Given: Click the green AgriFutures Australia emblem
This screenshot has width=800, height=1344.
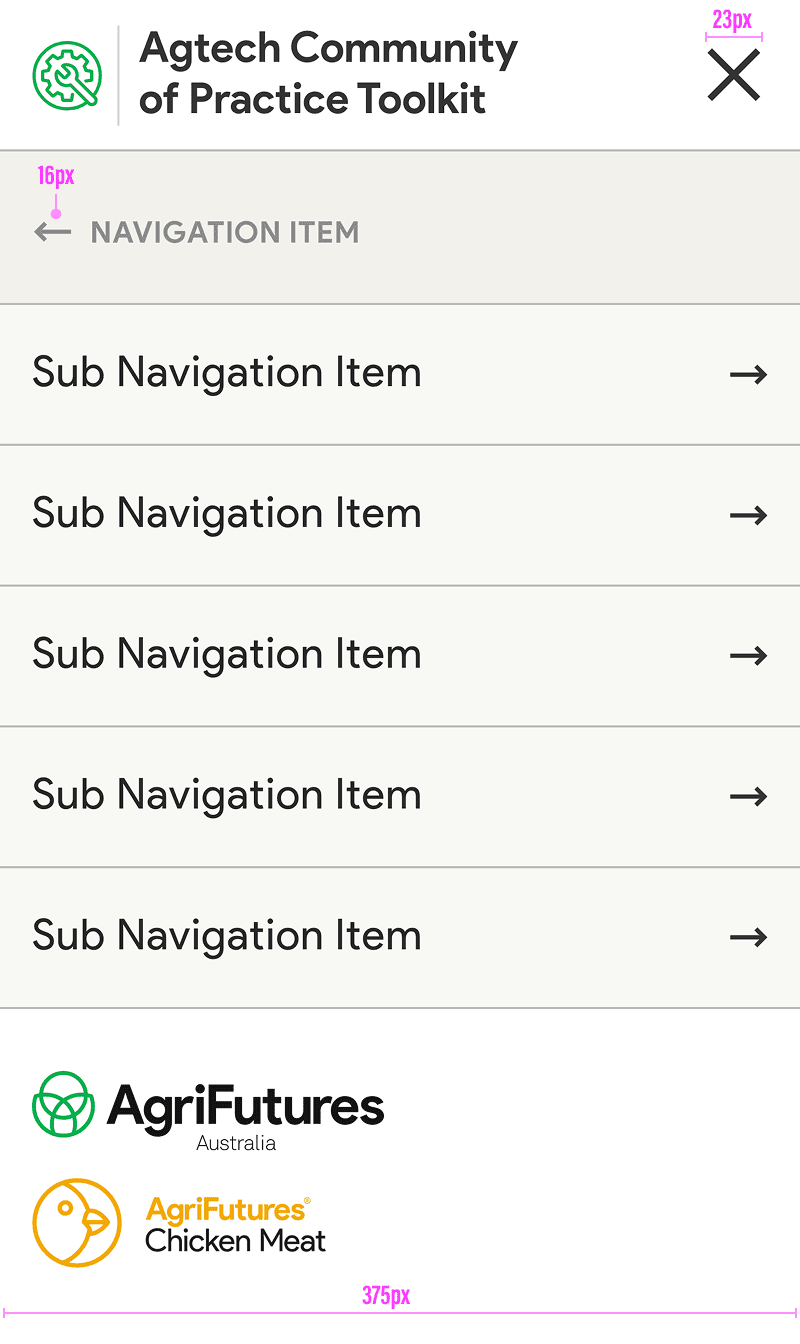Looking at the screenshot, I should click(63, 1104).
